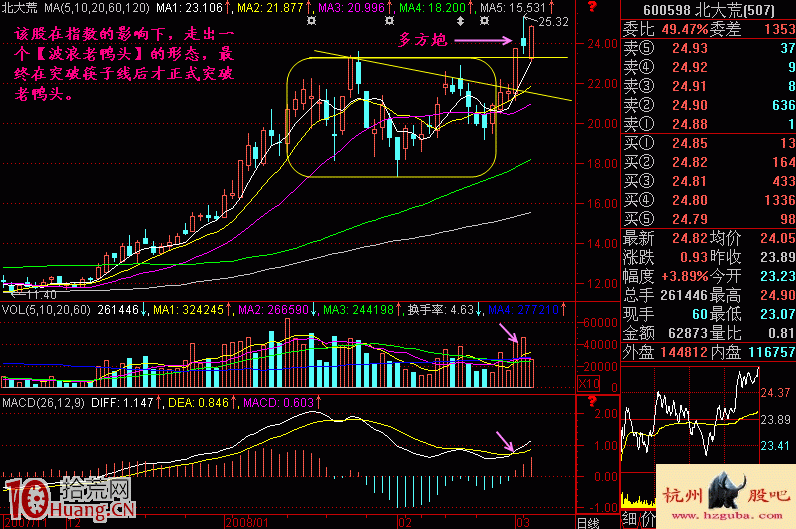The image size is (796, 529).
Task: Click the 最低 23.07 low value
Action: [778, 314]
